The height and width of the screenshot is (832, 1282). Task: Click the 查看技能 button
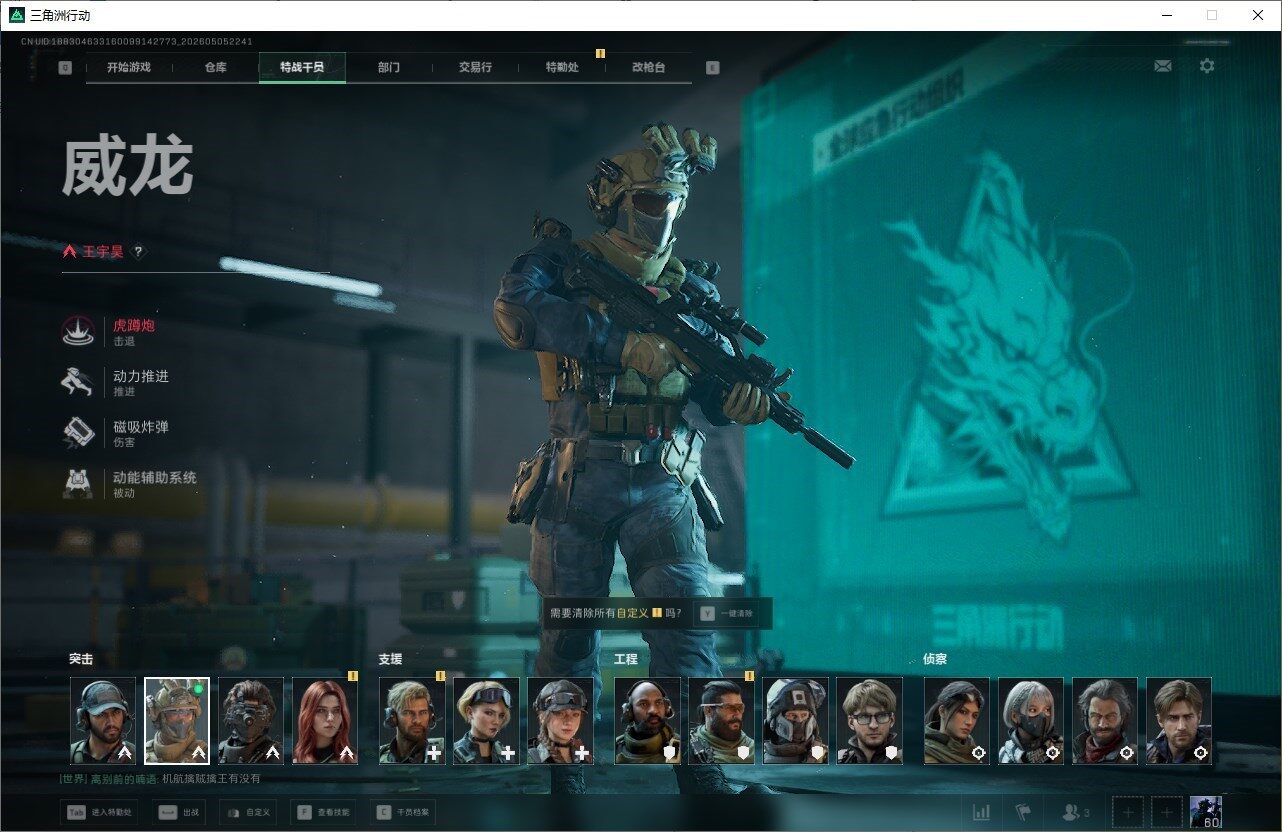coord(323,813)
